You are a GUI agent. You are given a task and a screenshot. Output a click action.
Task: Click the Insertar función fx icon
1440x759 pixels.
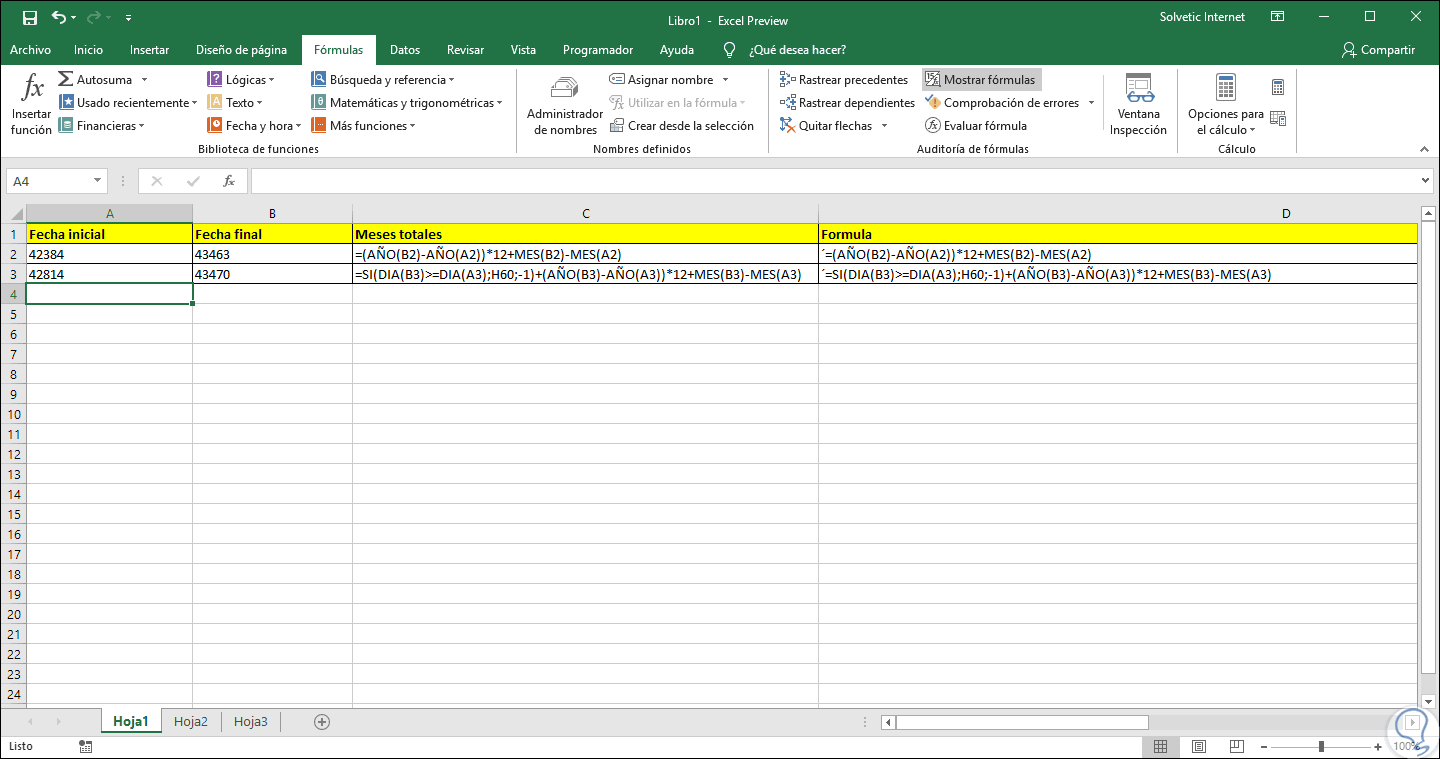[x=32, y=89]
